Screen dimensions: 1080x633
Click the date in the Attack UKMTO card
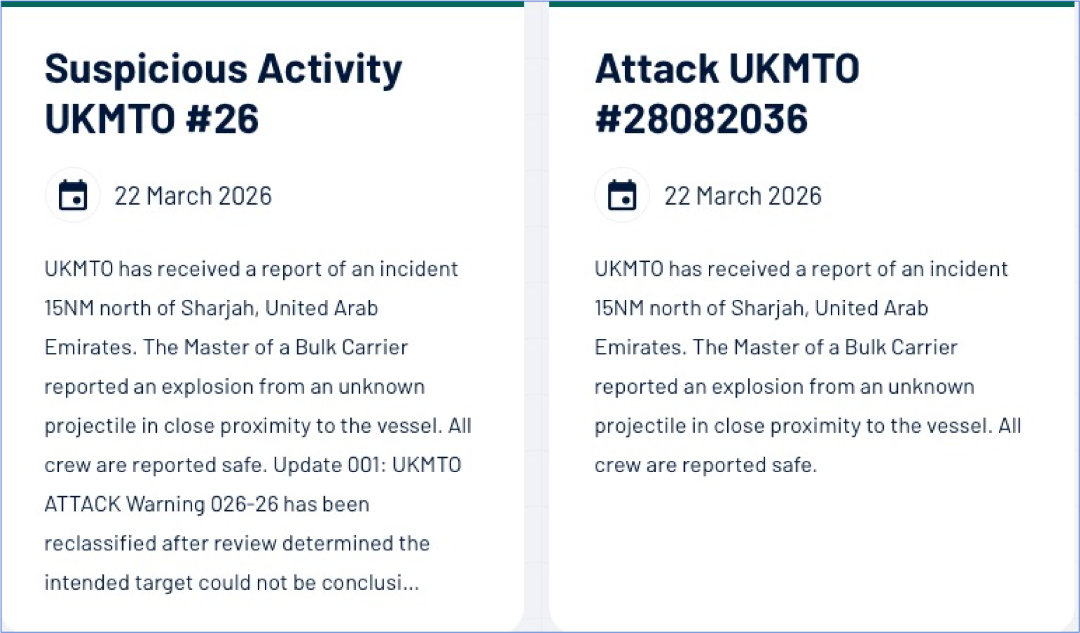[743, 196]
